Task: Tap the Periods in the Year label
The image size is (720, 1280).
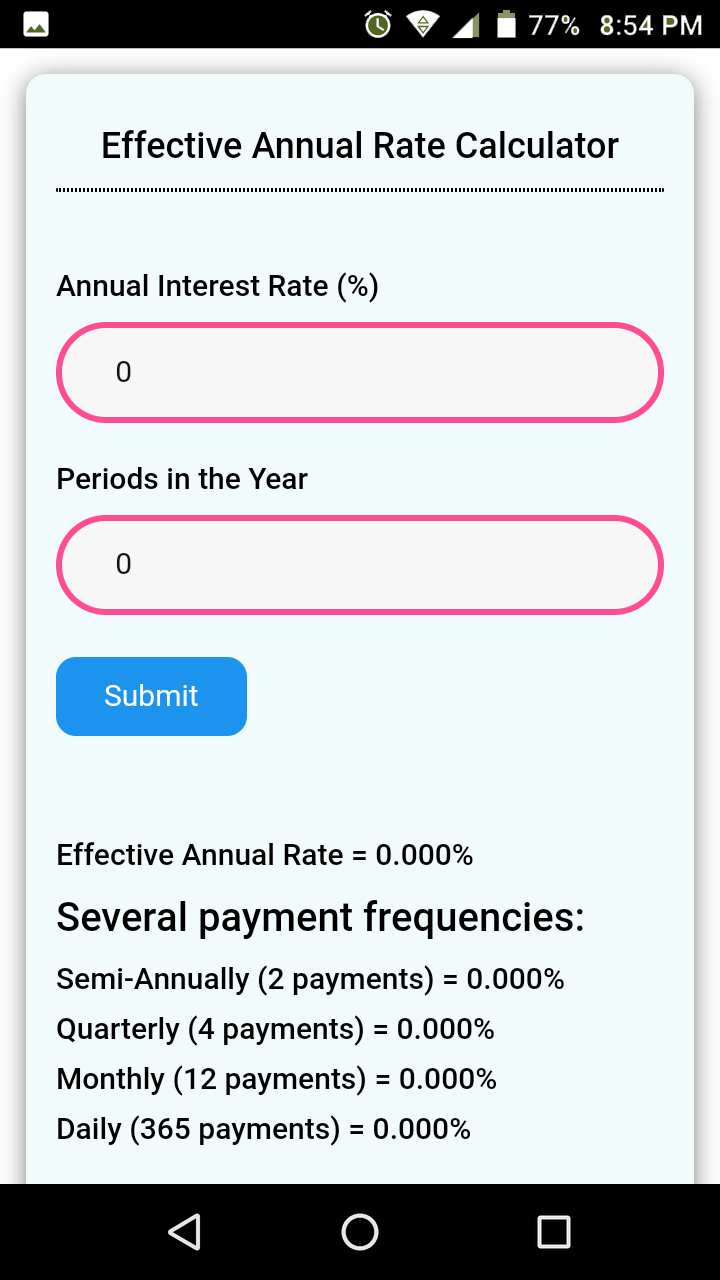Action: [182, 479]
